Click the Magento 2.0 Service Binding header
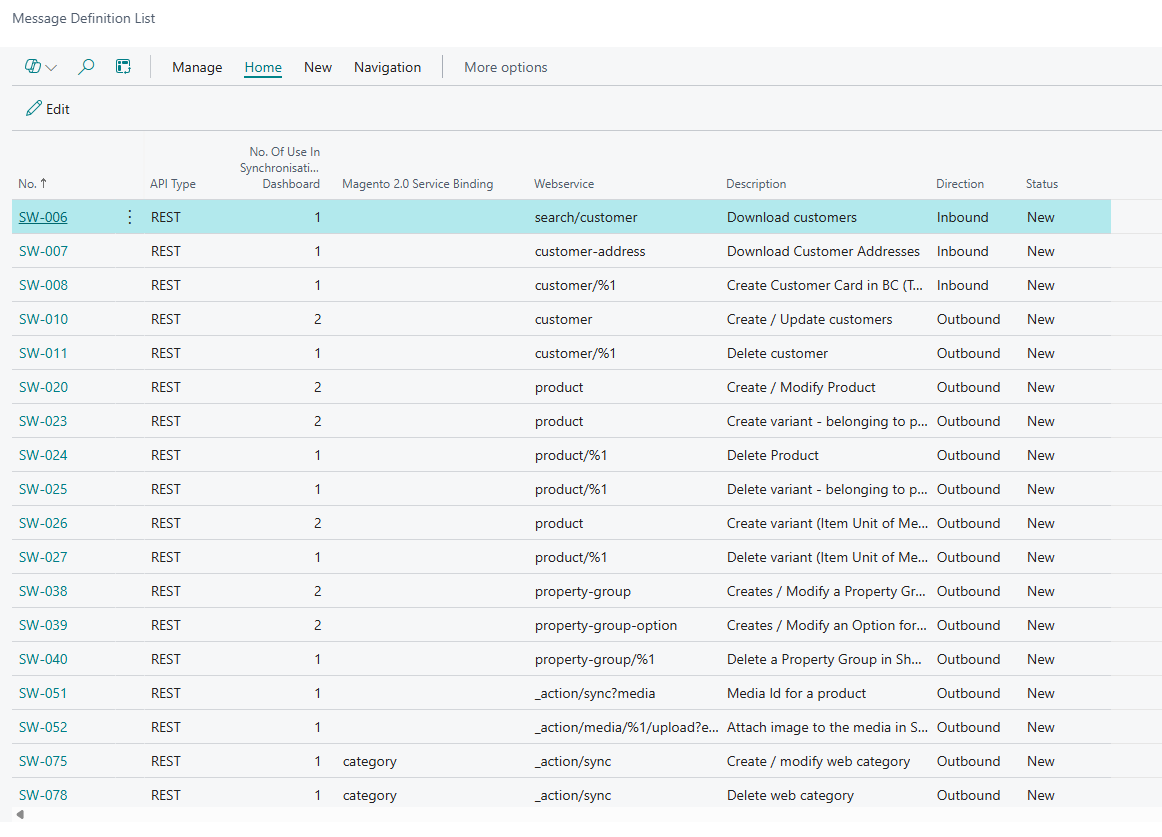Screen dimensions: 1162x837 tap(417, 184)
